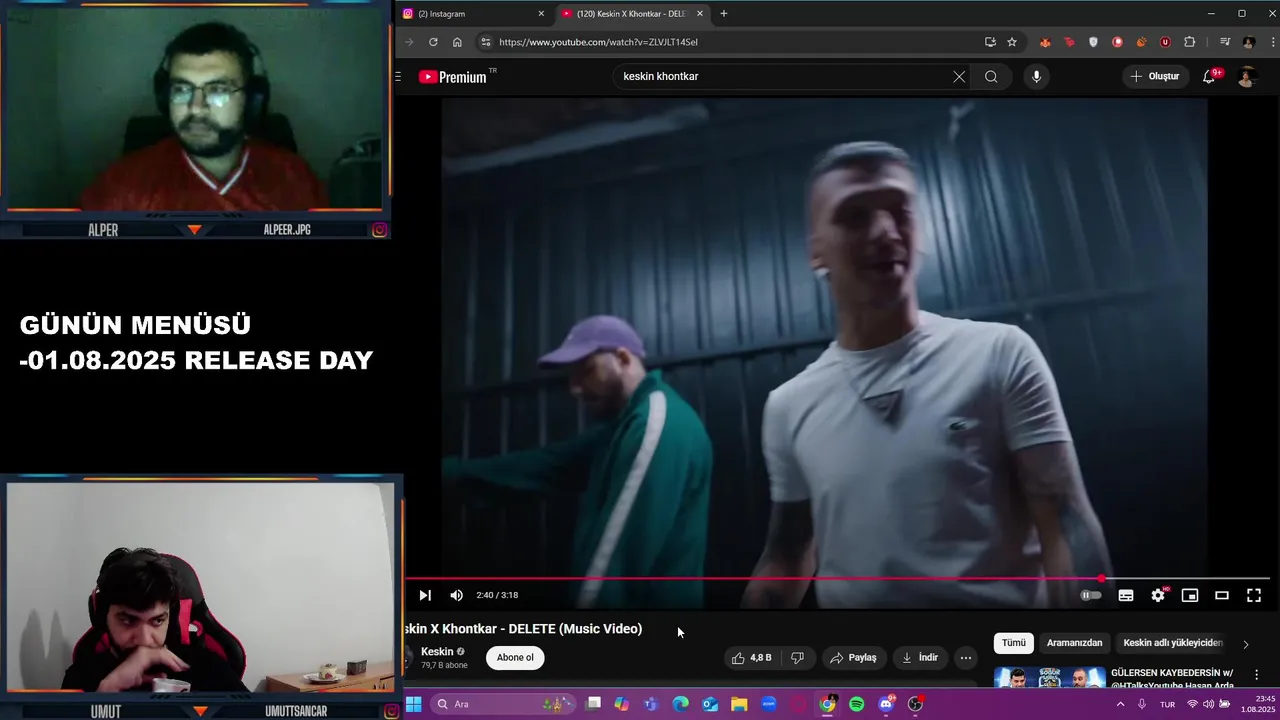Open the Oluştur create button
Image resolution: width=1280 pixels, height=720 pixels.
point(1156,76)
